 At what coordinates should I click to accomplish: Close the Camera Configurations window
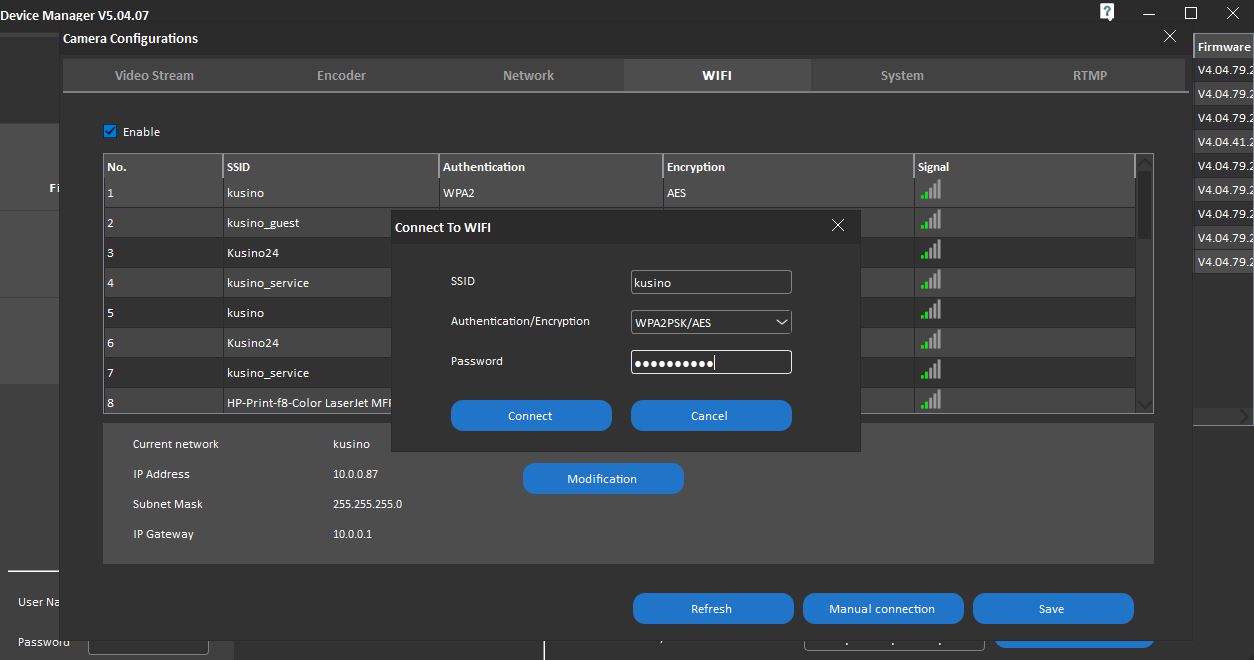tap(1170, 36)
